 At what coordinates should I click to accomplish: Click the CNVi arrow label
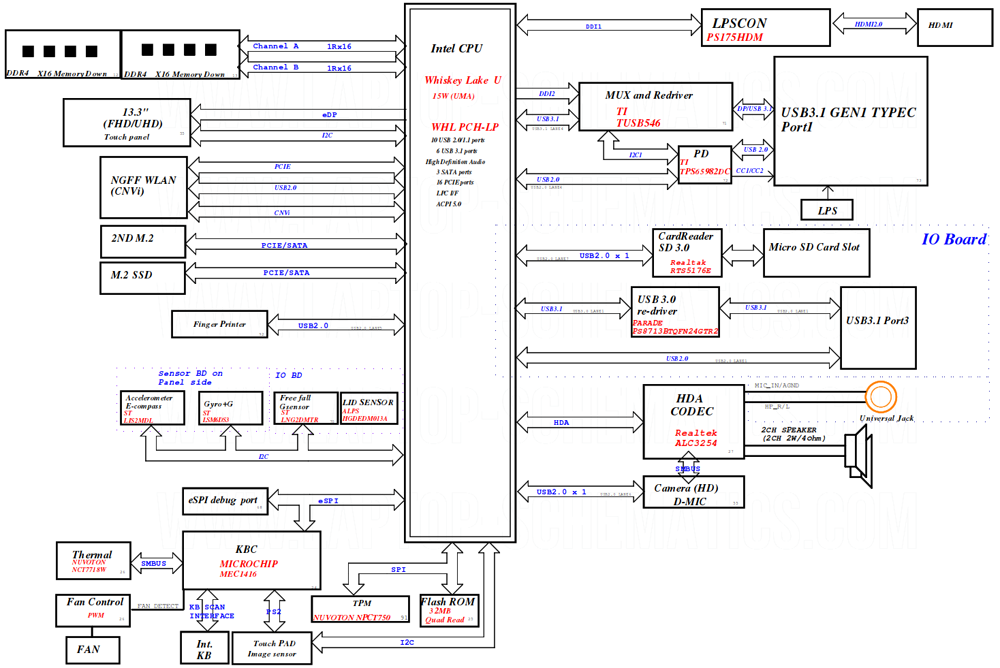[282, 212]
